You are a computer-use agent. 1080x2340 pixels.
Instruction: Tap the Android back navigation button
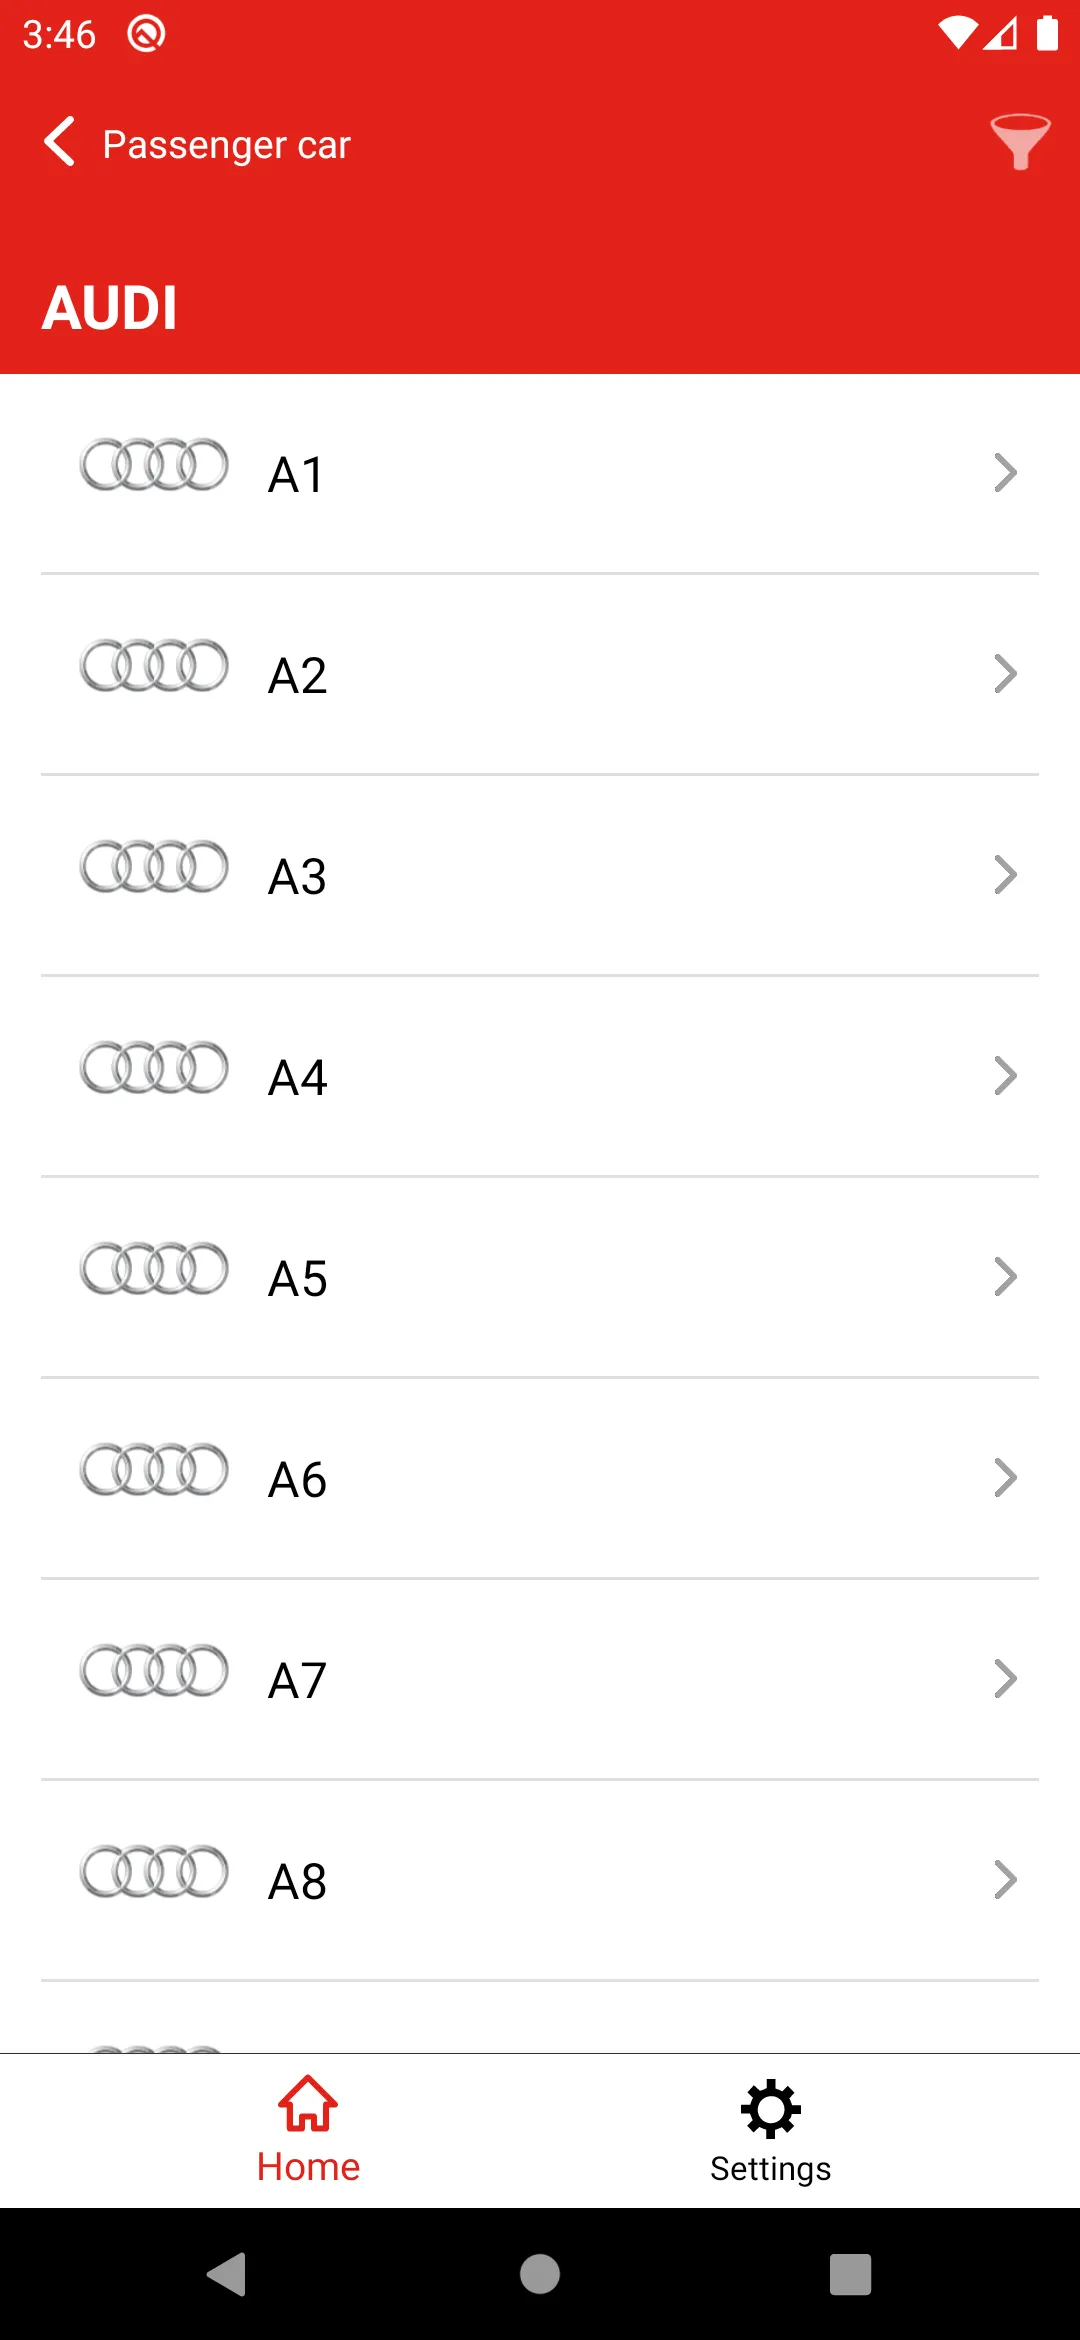(227, 2274)
